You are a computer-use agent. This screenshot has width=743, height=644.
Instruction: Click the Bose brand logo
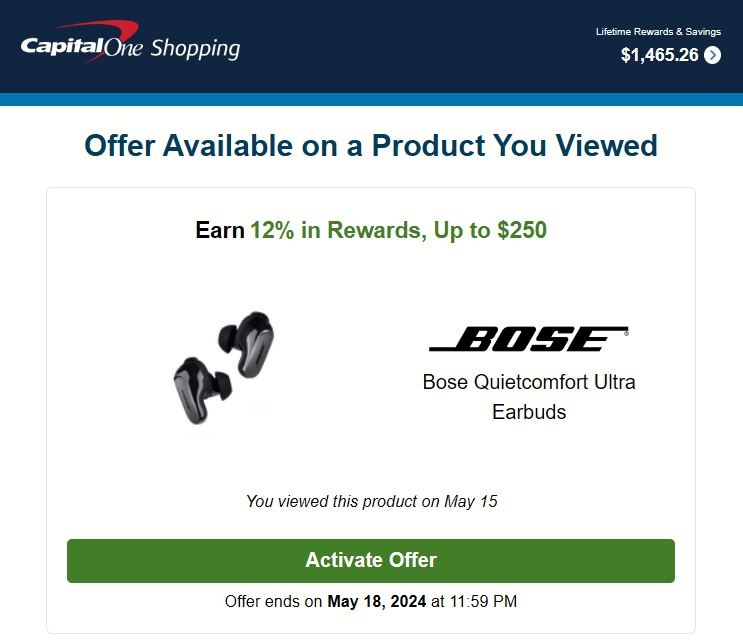point(529,339)
